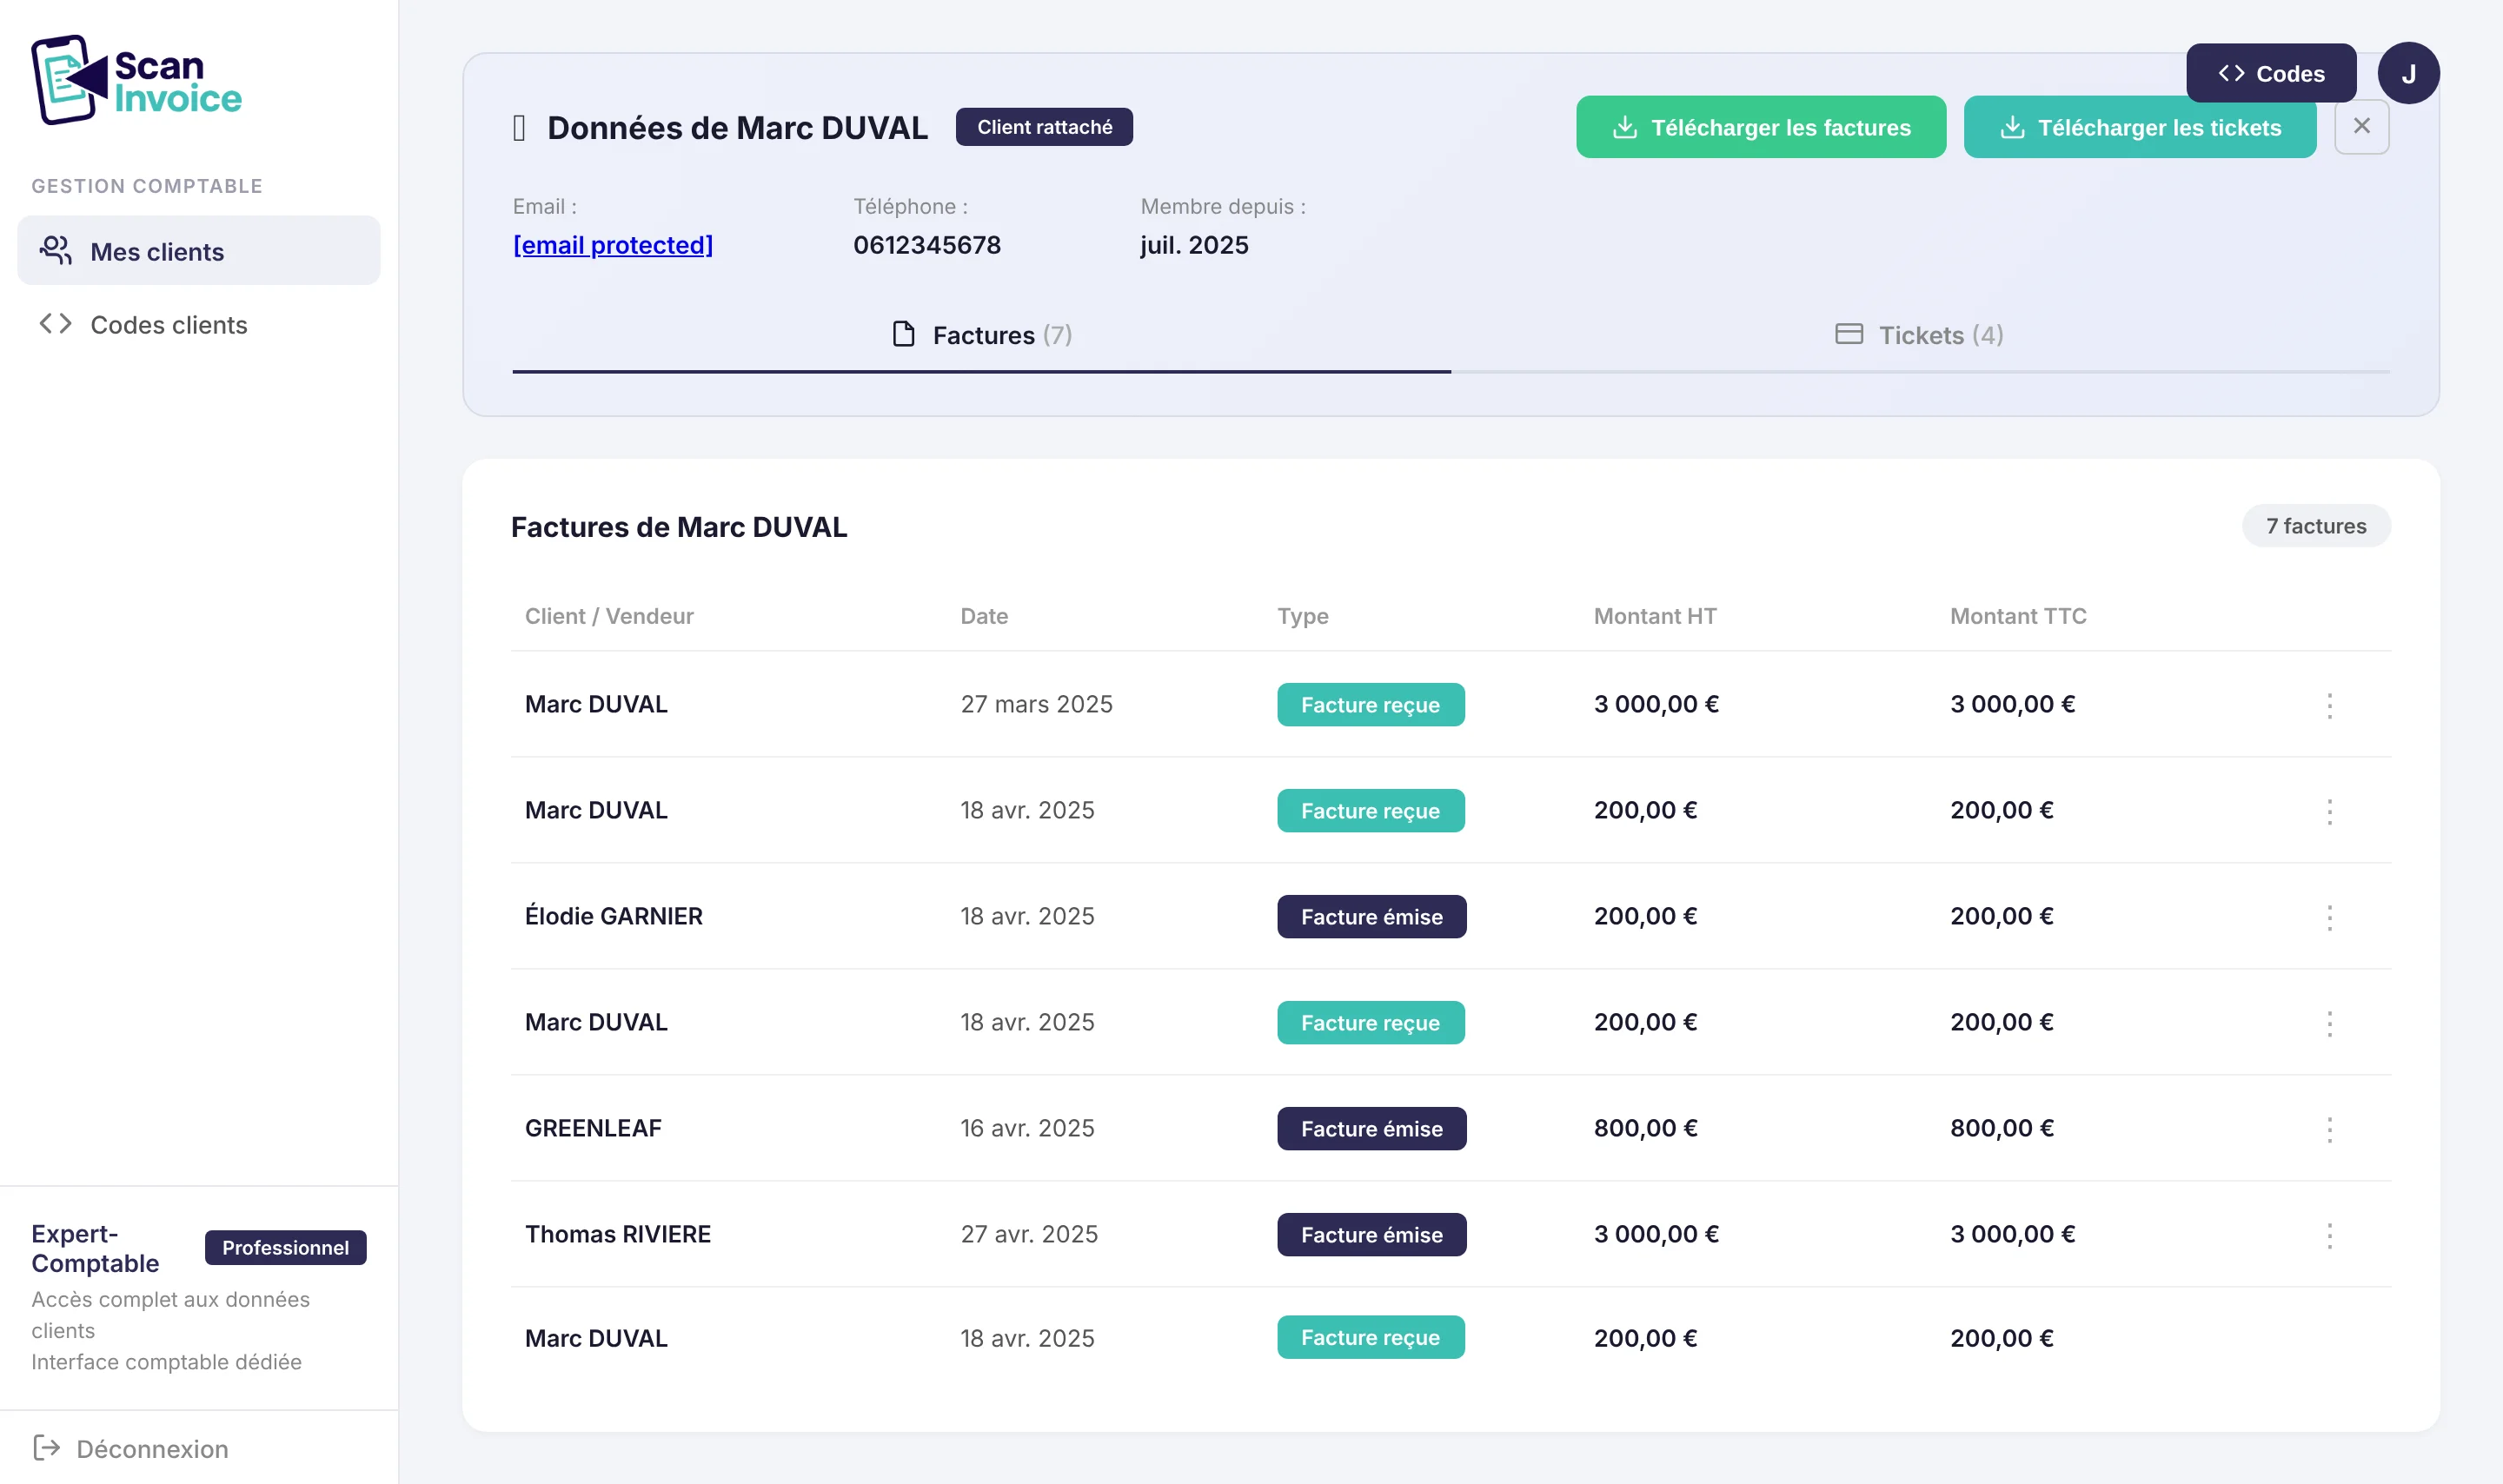Screen dimensions: 2503x1484
Task: Click the document icon beside Factures tab
Action: pos(905,334)
